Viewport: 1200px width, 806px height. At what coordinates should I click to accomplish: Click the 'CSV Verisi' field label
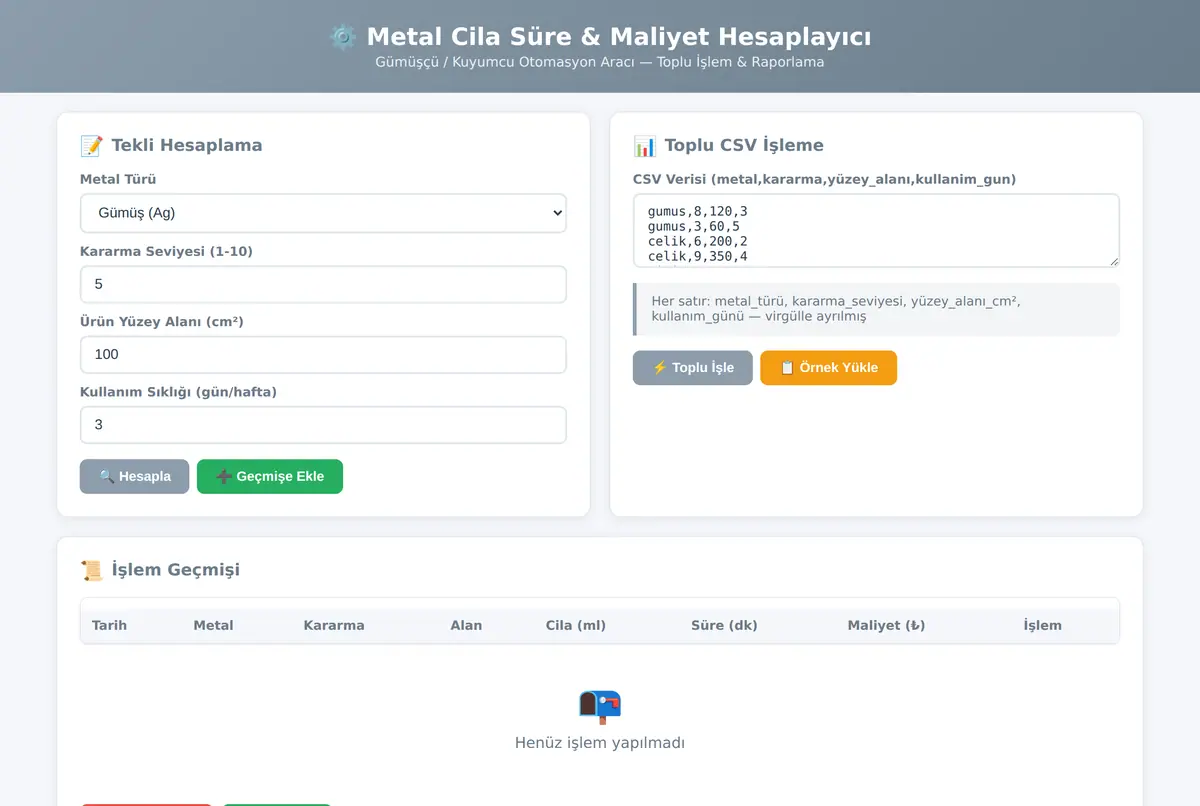(x=824, y=180)
